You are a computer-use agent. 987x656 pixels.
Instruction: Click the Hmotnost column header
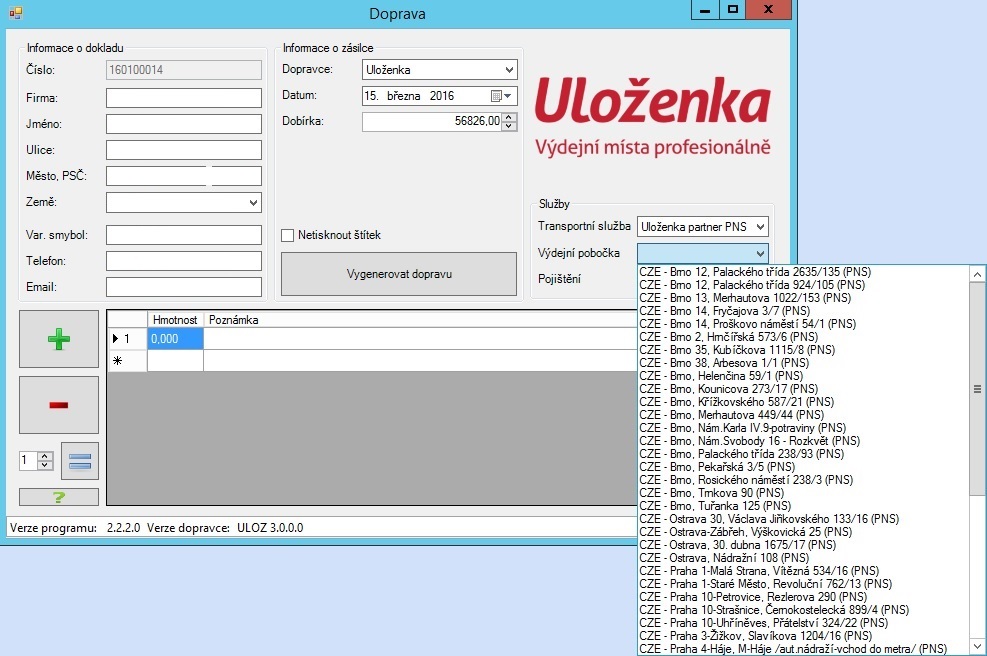pos(175,320)
